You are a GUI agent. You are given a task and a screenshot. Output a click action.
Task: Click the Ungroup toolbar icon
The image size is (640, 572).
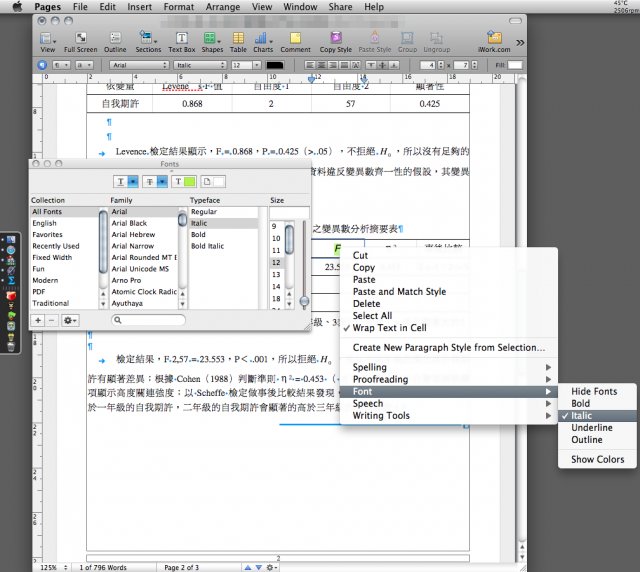[x=436, y=42]
